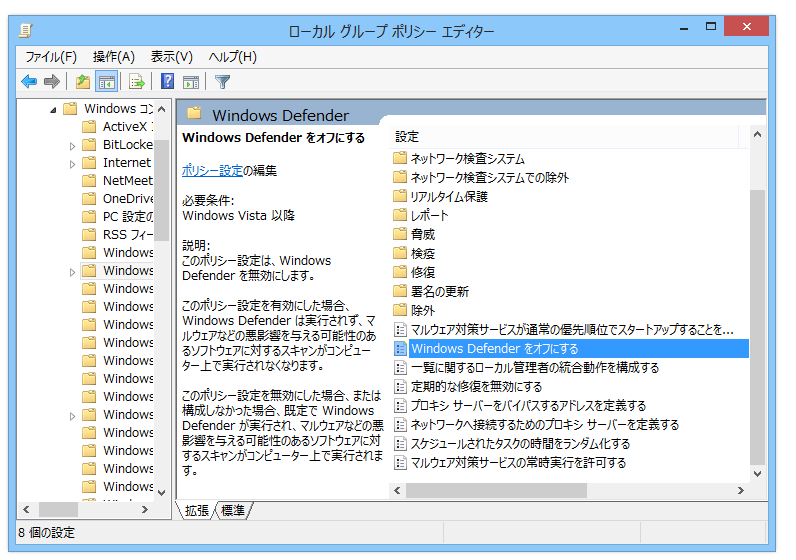Open Help via blue question mark icon
This screenshot has width=796, height=560.
pos(167,81)
